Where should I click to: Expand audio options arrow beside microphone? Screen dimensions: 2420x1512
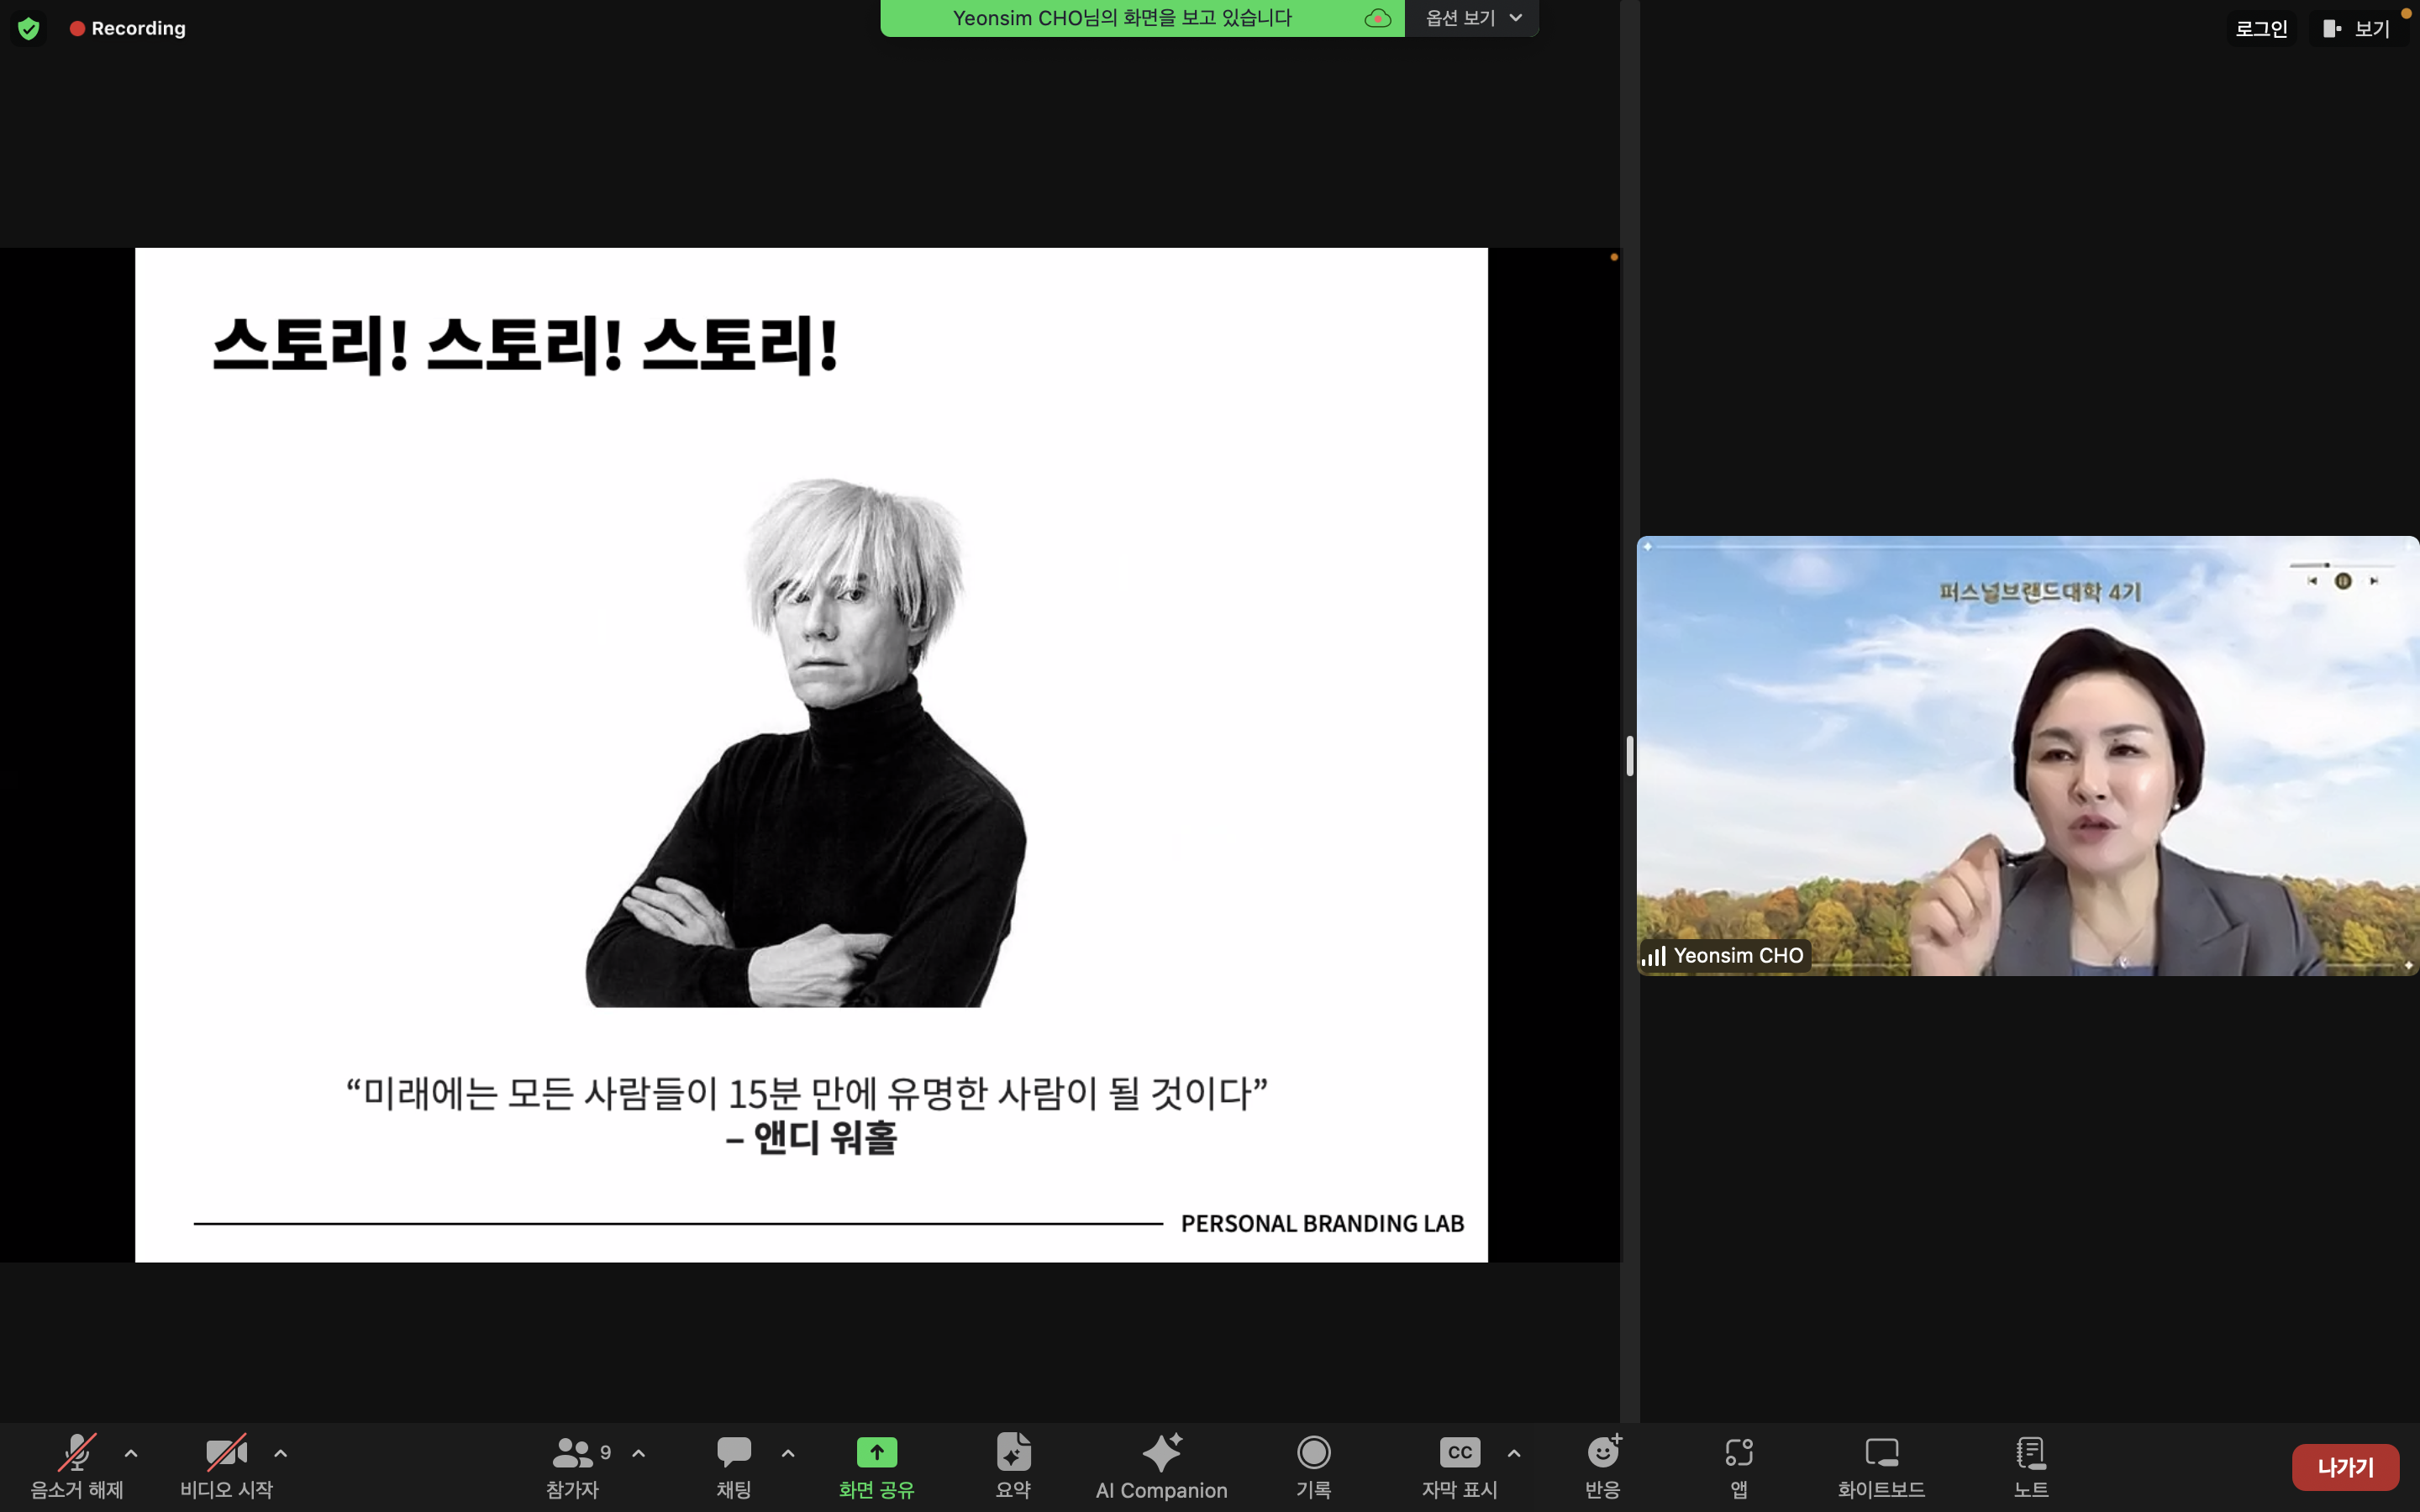click(131, 1453)
